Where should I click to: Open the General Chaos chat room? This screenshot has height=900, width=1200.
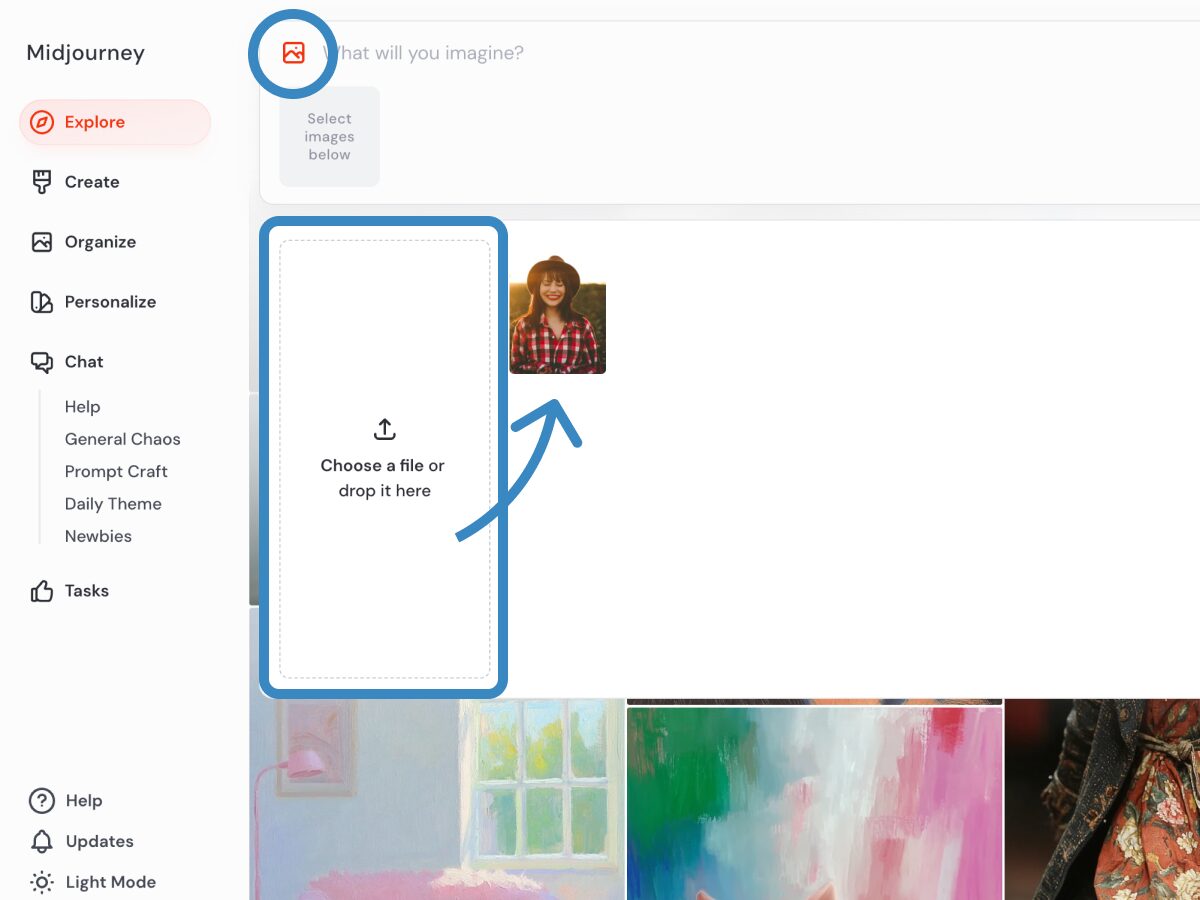pyautogui.click(x=122, y=439)
